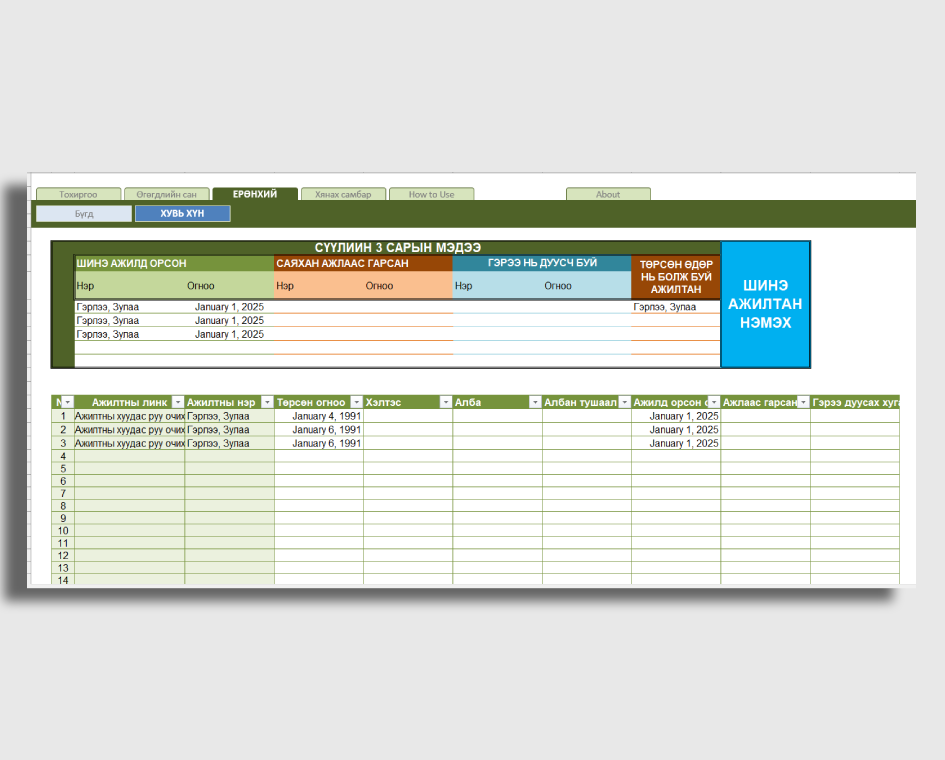Follow third row Ажилтны хуудас руу очих link

(129, 443)
